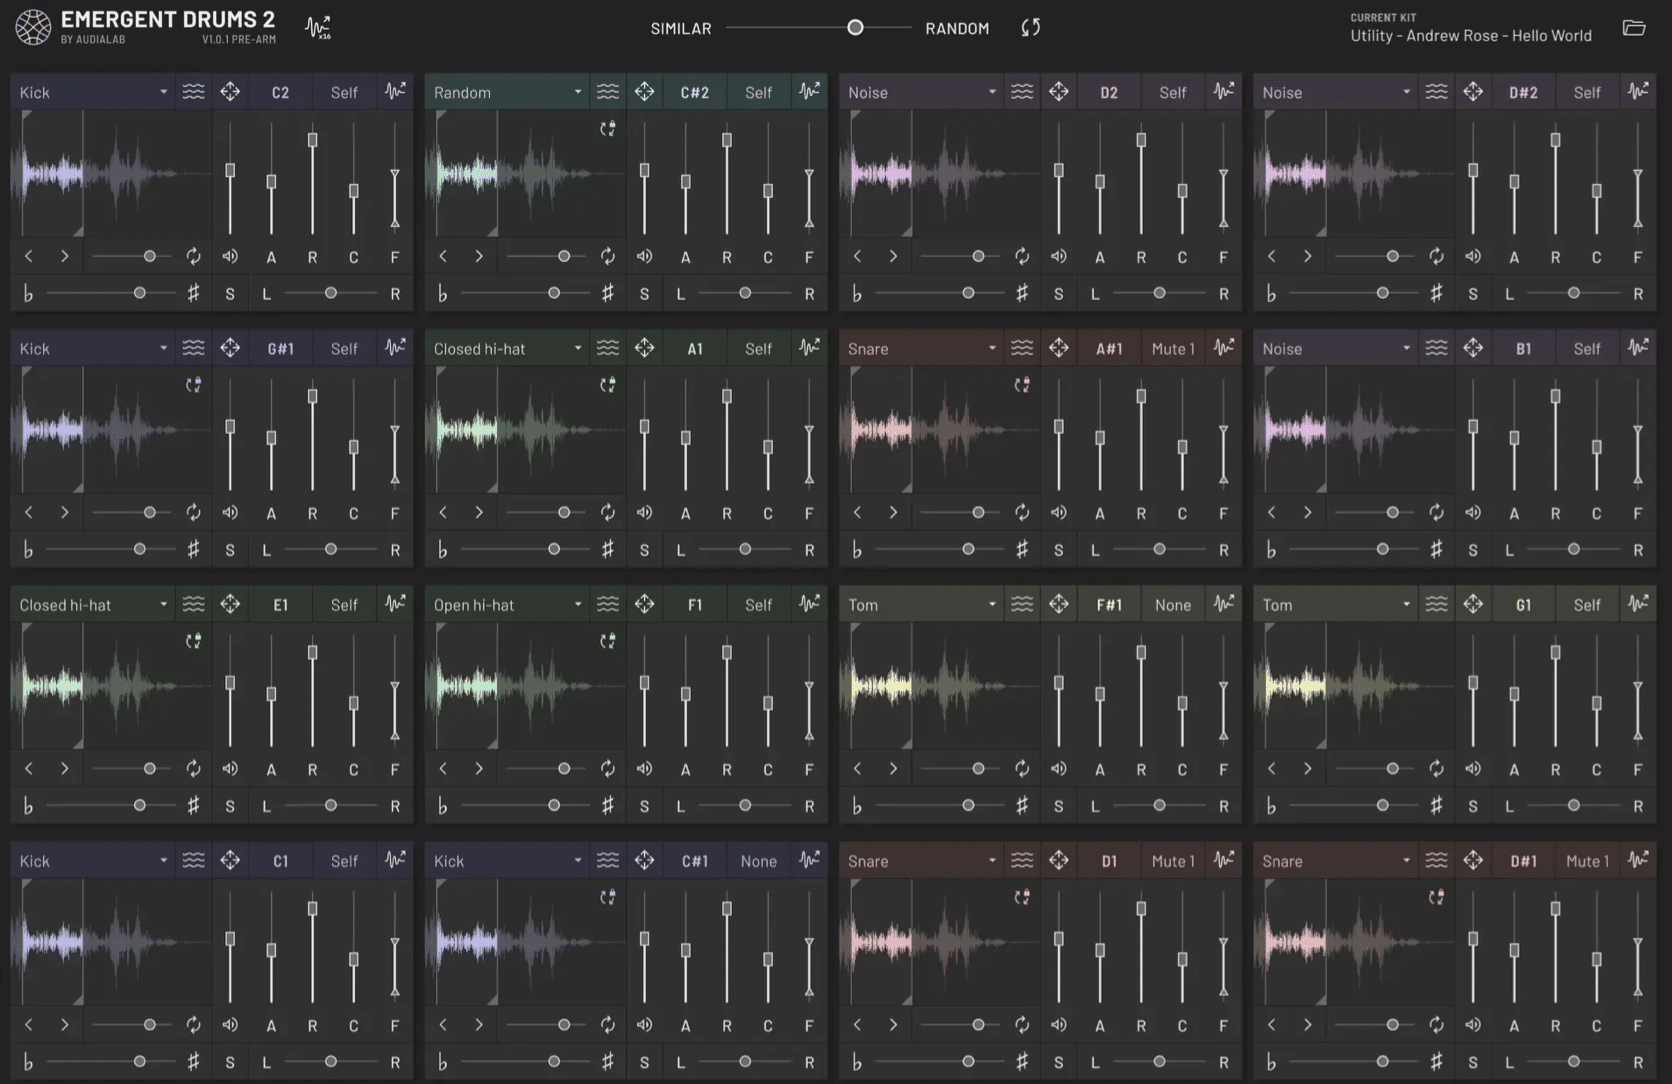Click the G#1 note assignment button
This screenshot has height=1084, width=1672.
281,348
